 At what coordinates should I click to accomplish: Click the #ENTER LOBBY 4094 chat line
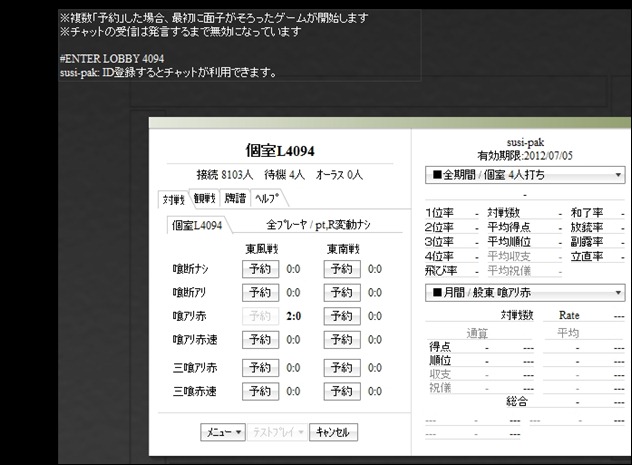(x=112, y=59)
